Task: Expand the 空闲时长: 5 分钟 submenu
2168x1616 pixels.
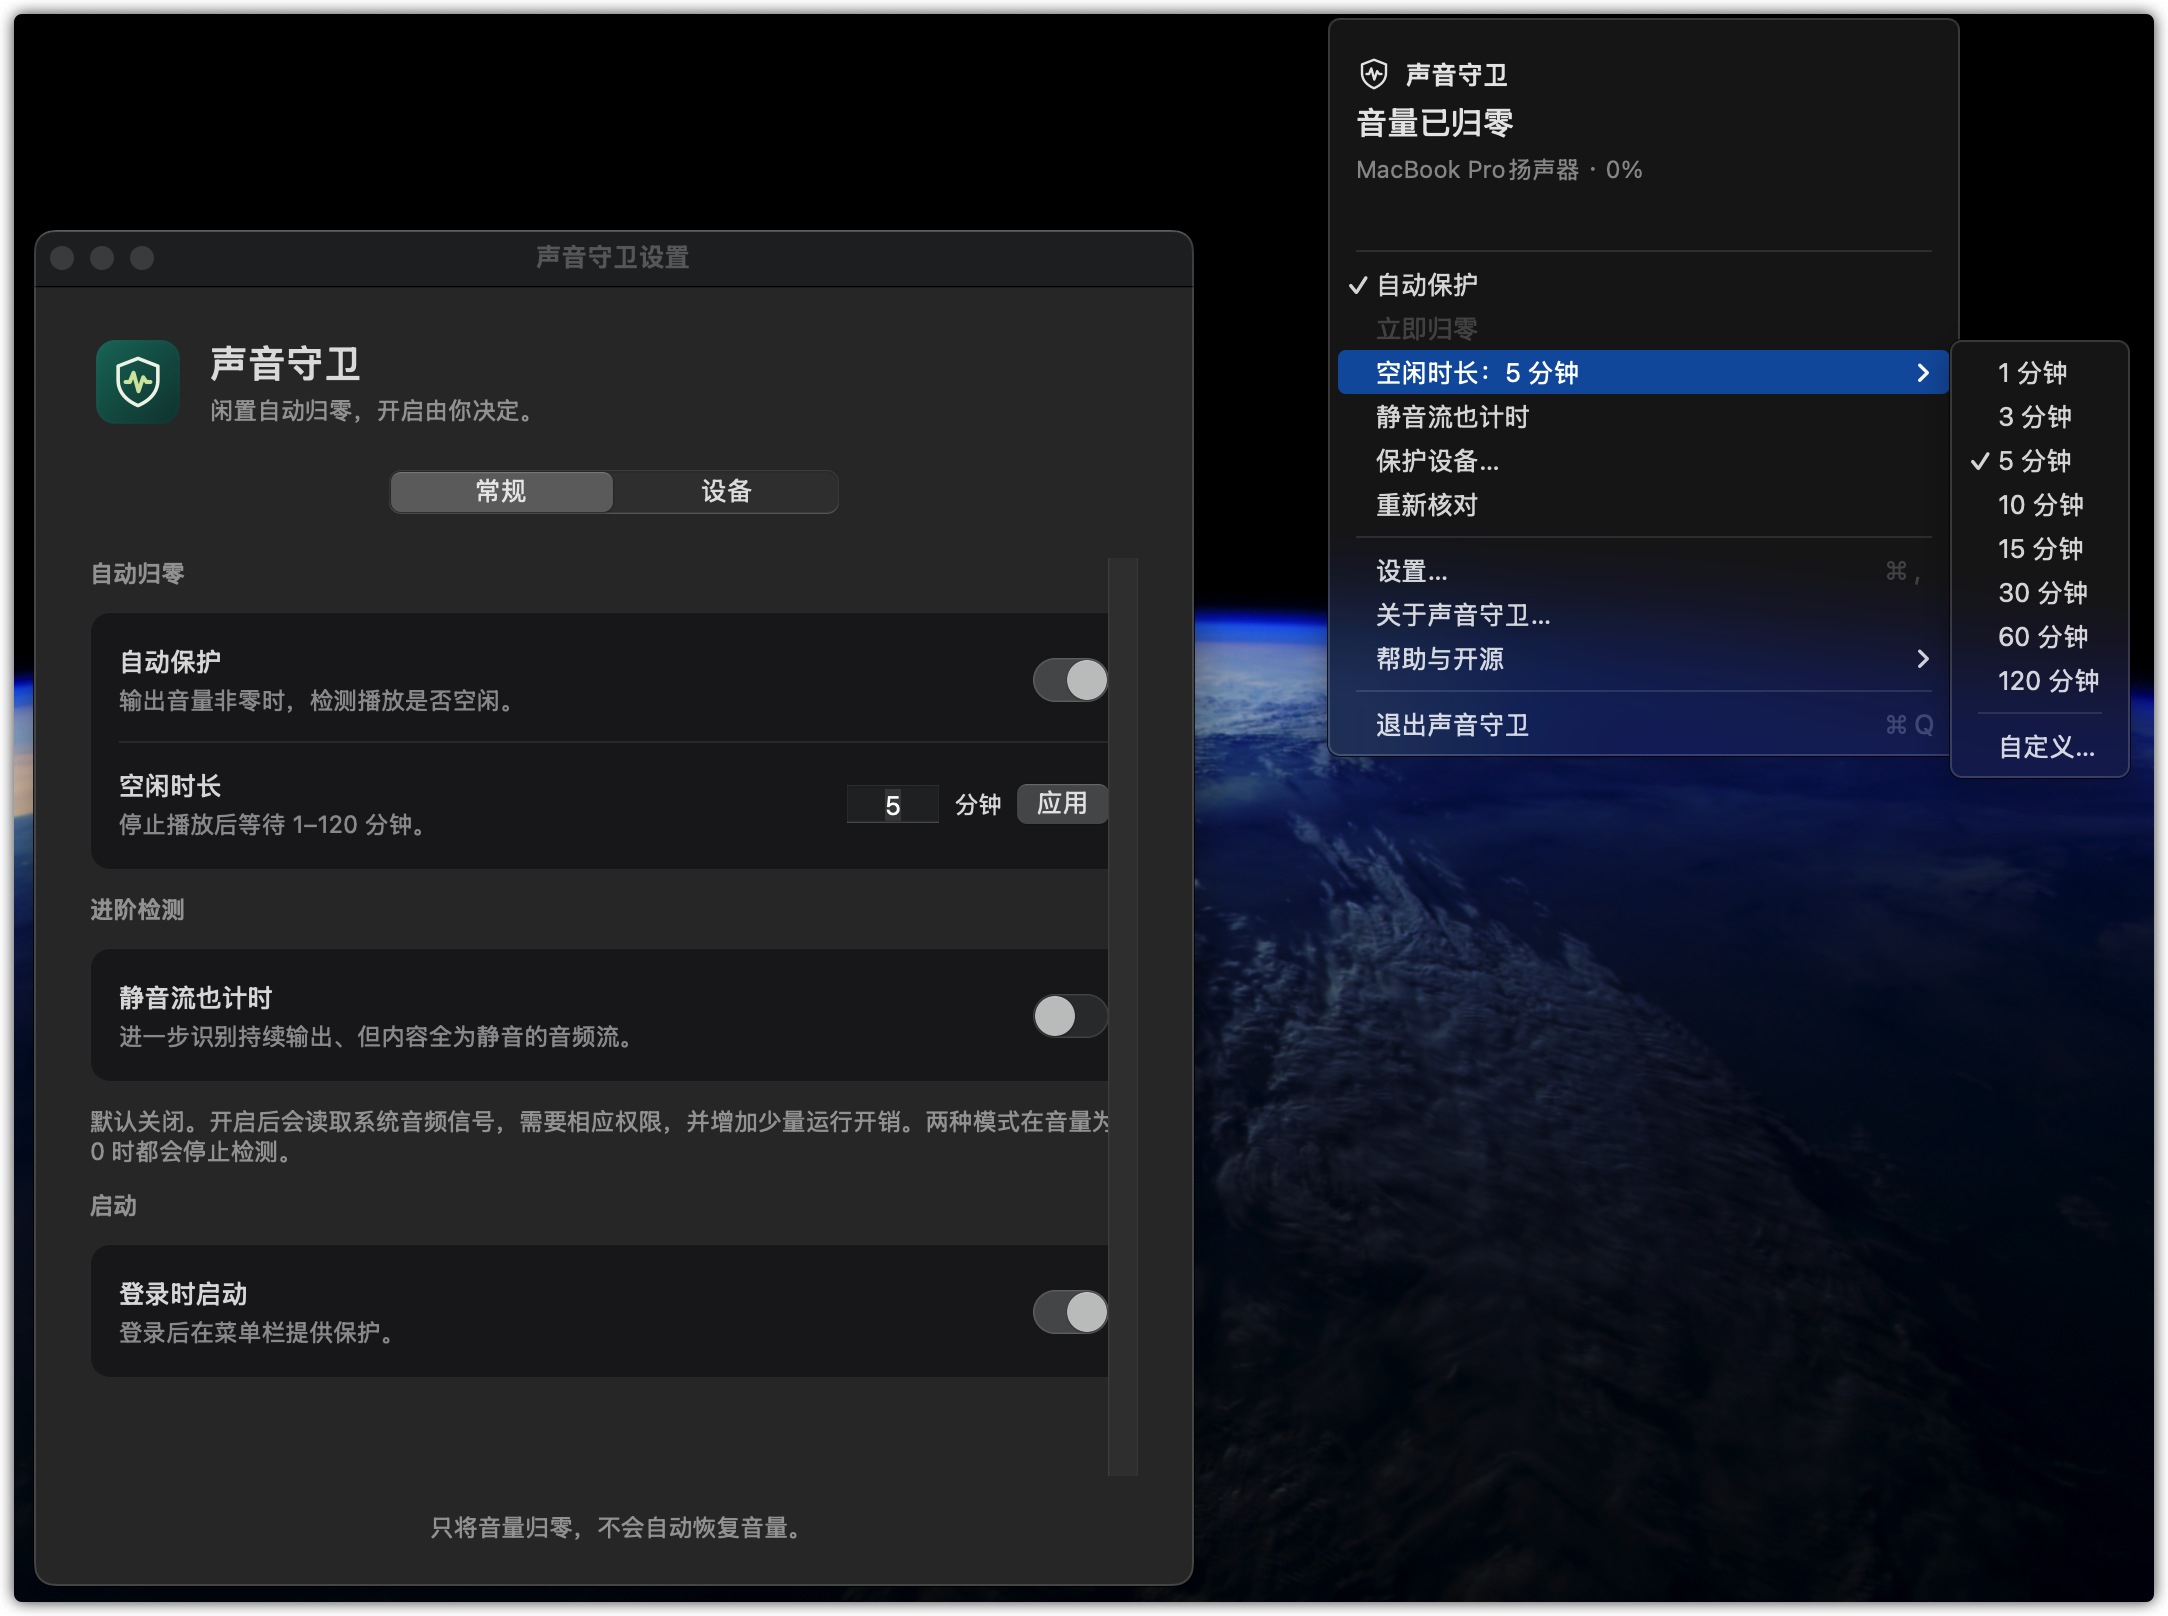Action: pyautogui.click(x=1642, y=373)
